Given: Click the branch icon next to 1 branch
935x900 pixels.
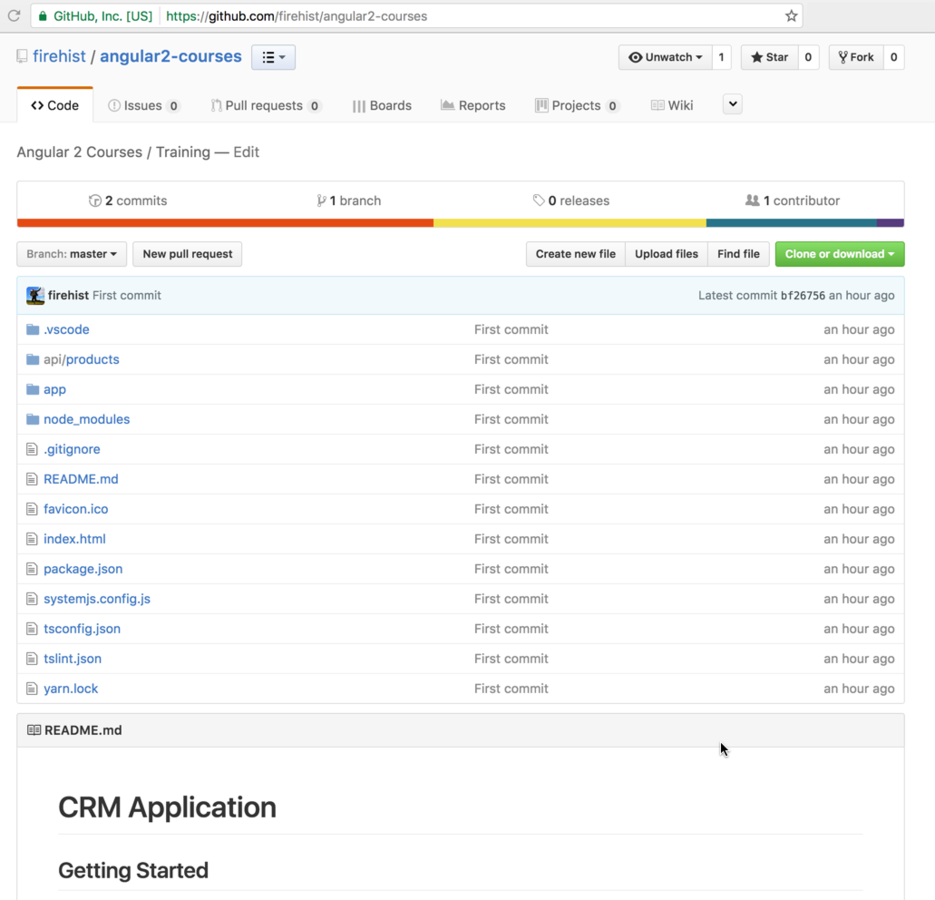Looking at the screenshot, I should click(321, 200).
